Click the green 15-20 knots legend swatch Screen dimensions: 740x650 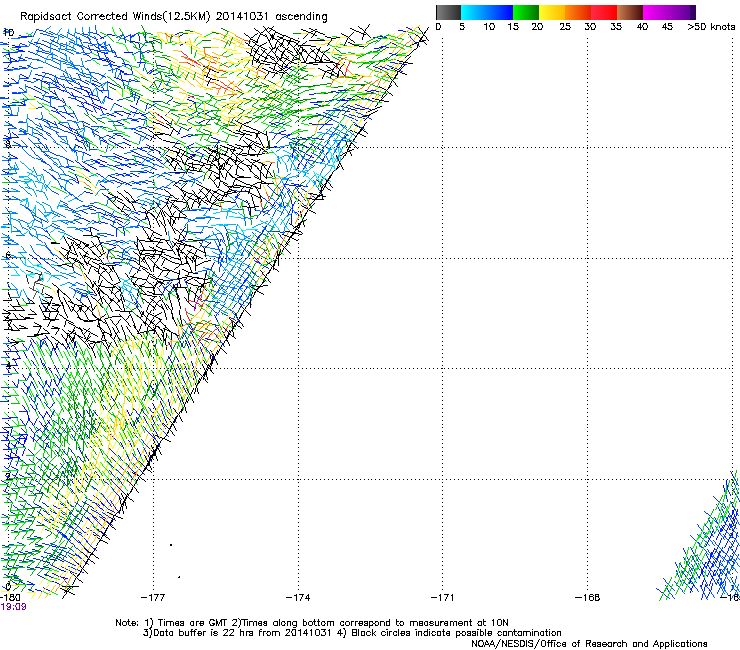(526, 12)
